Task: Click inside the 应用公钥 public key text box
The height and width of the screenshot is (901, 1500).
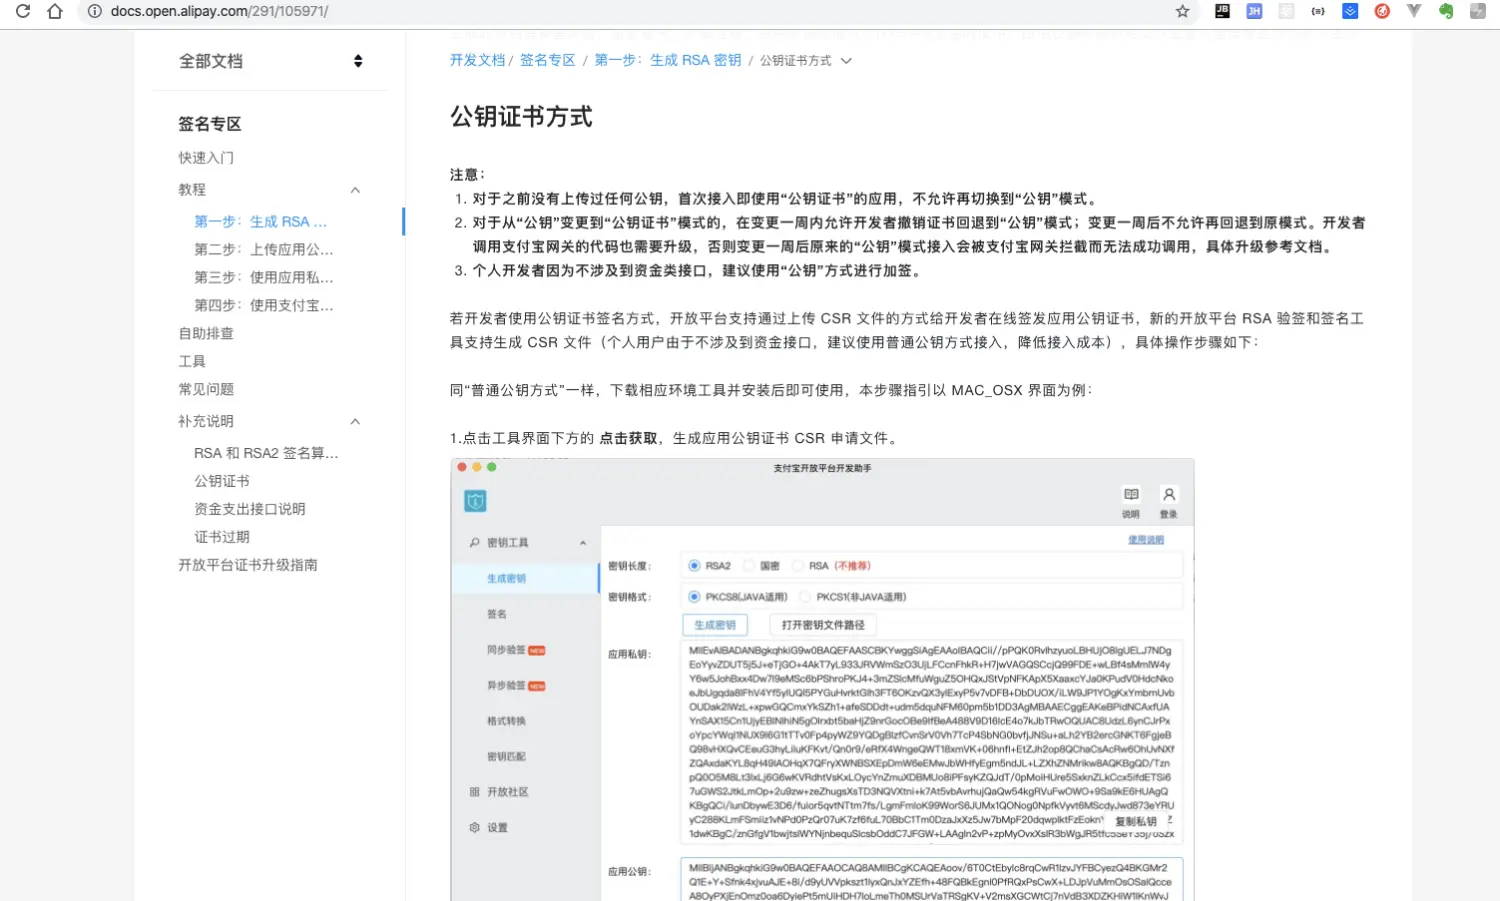Action: tap(932, 880)
